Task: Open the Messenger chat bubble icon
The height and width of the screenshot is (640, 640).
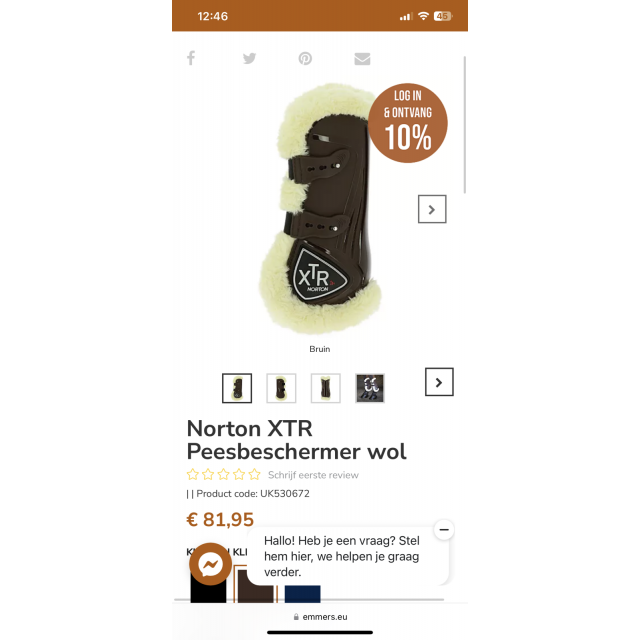Action: [x=210, y=564]
